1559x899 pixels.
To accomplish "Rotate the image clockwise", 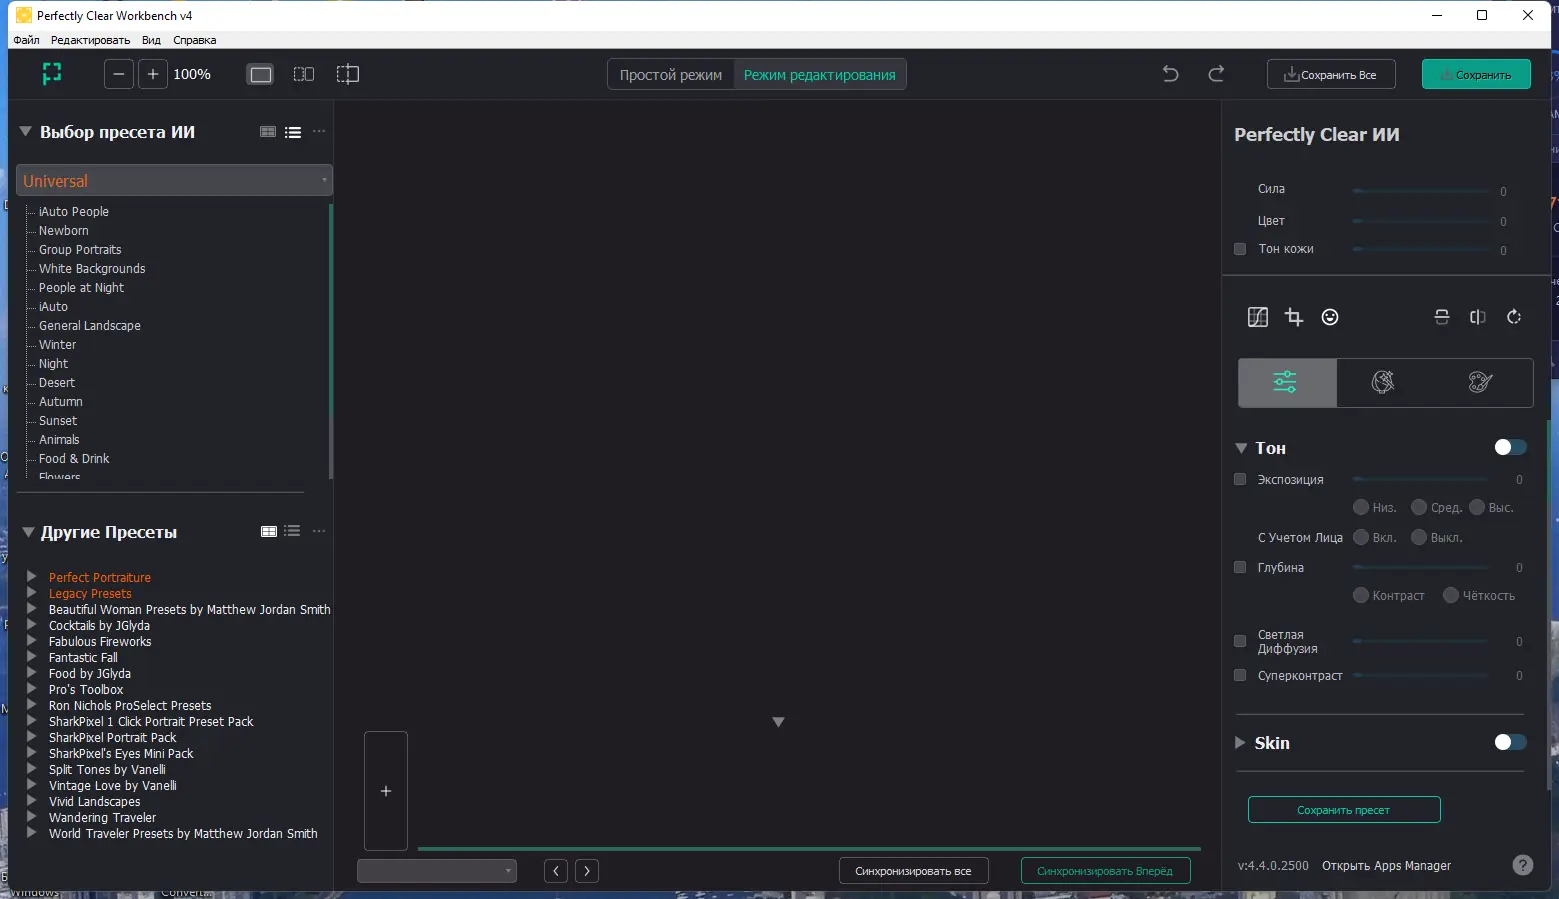I will (x=1514, y=317).
